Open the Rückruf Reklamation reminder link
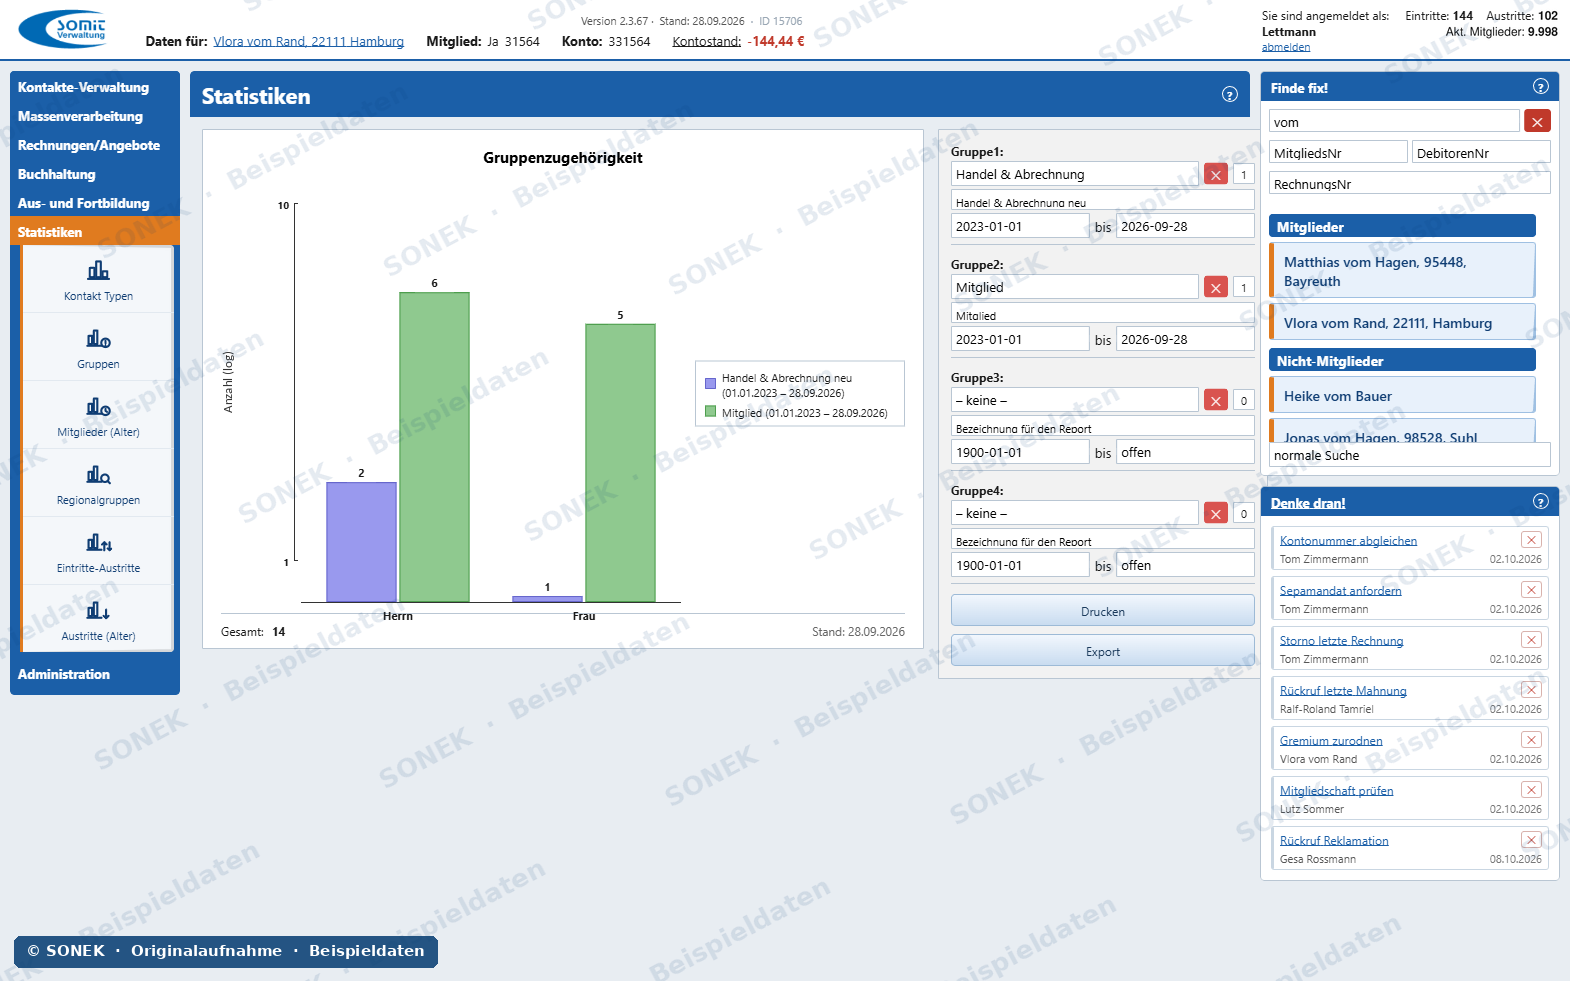The height and width of the screenshot is (981, 1570). [x=1334, y=840]
